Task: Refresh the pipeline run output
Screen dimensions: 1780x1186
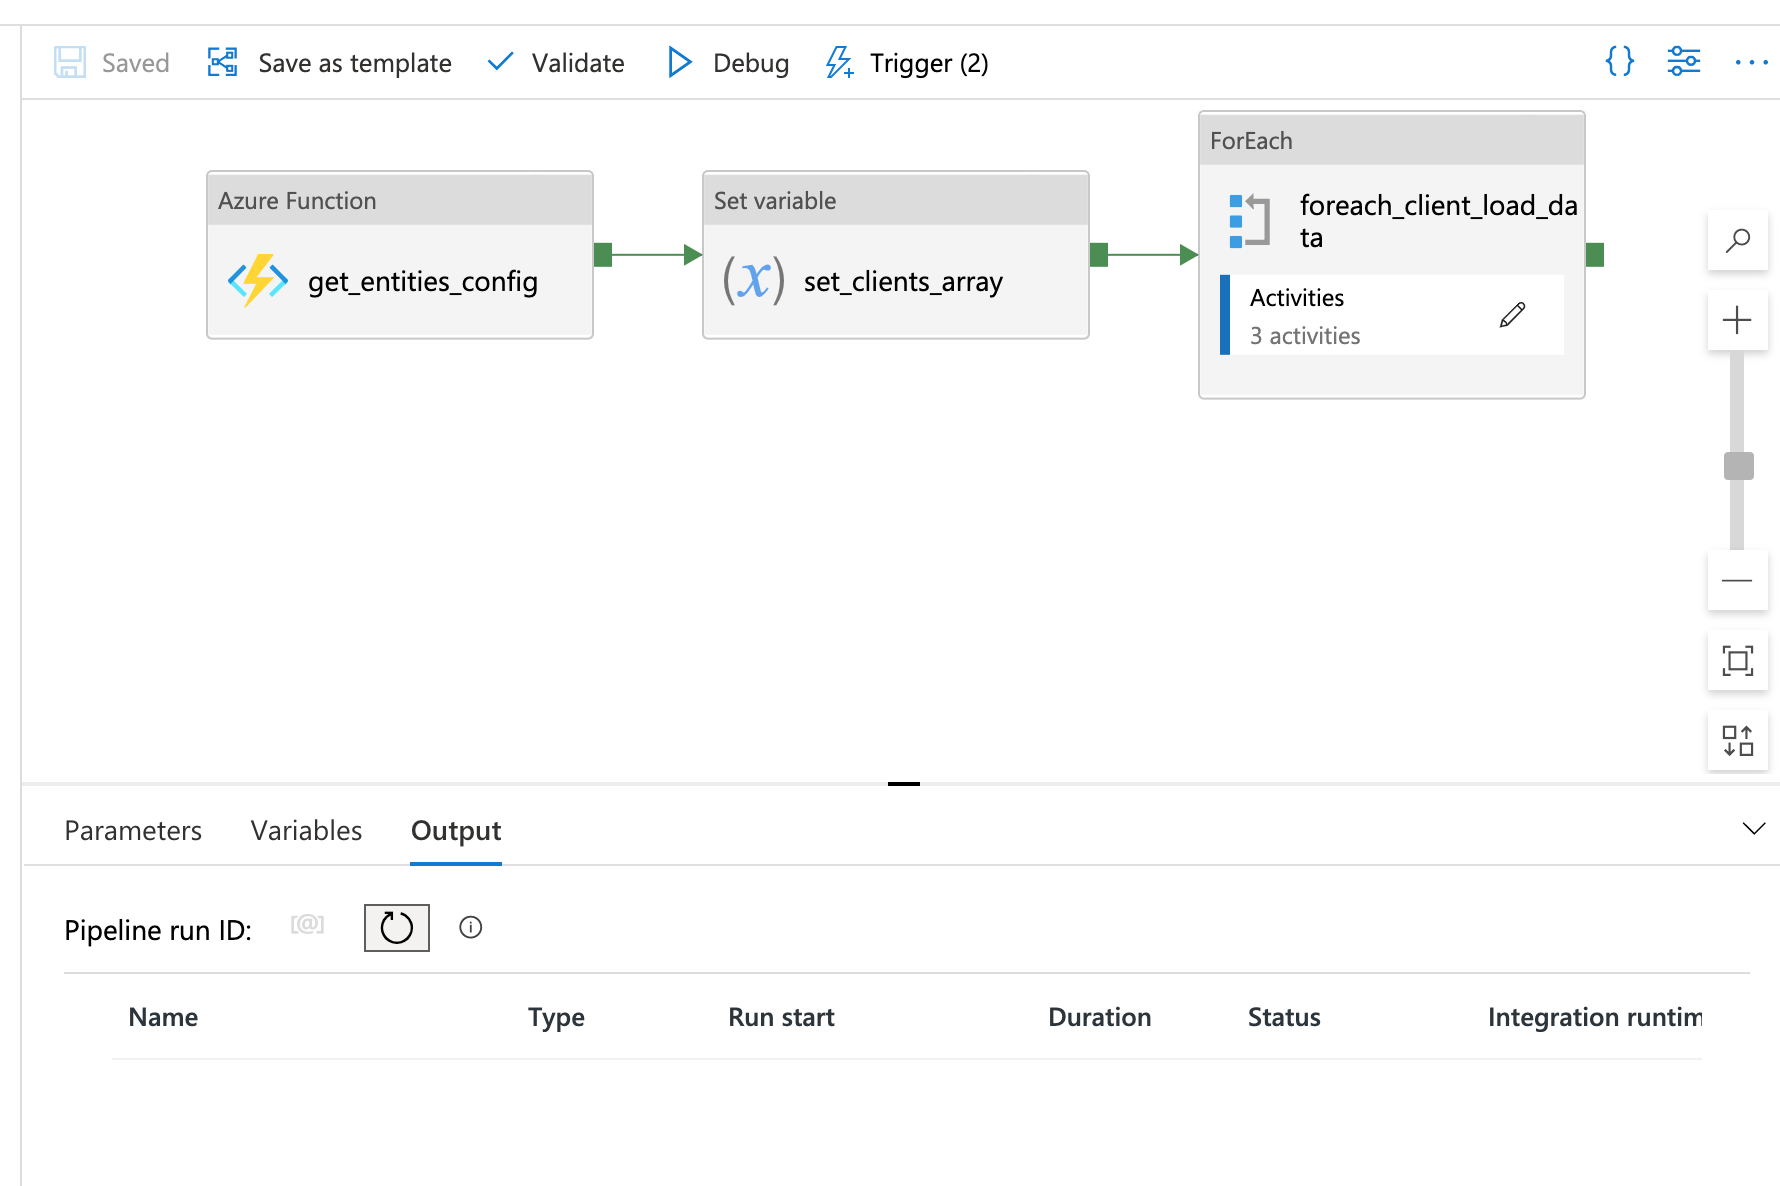Action: 396,928
